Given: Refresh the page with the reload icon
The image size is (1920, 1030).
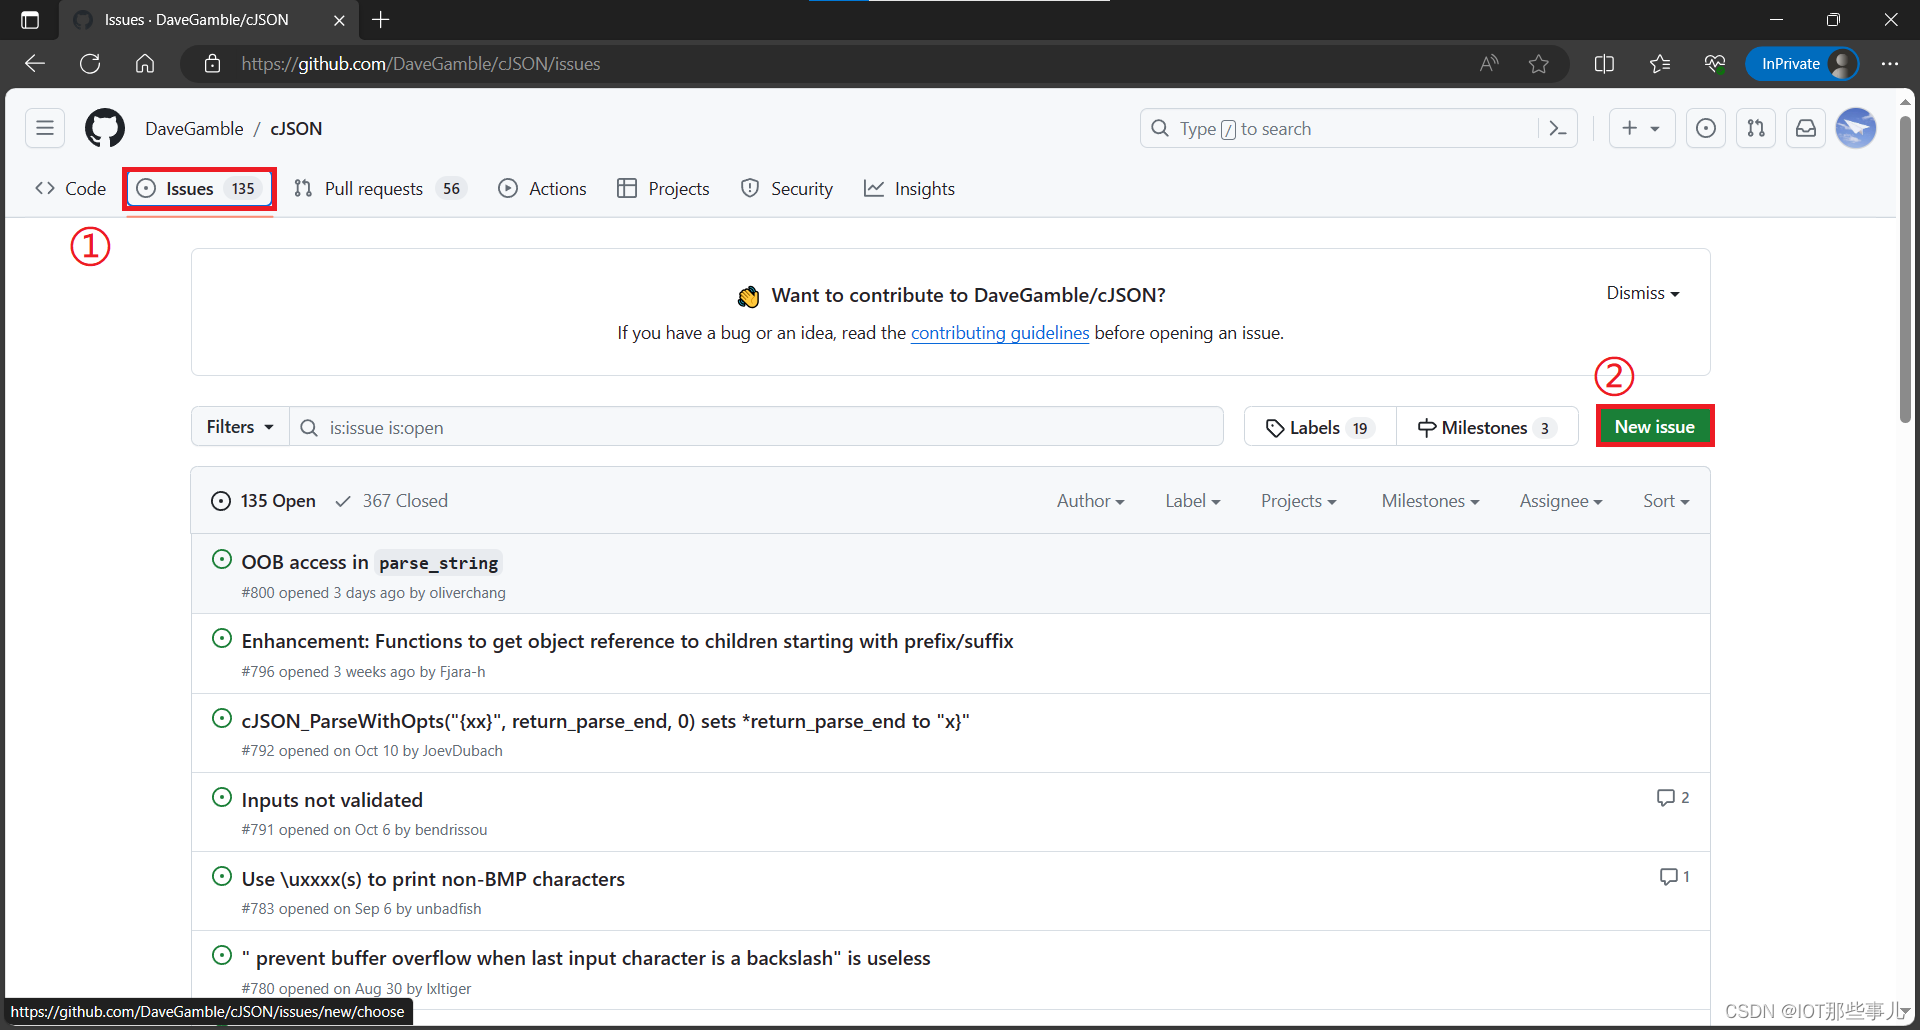Looking at the screenshot, I should click(x=90, y=64).
